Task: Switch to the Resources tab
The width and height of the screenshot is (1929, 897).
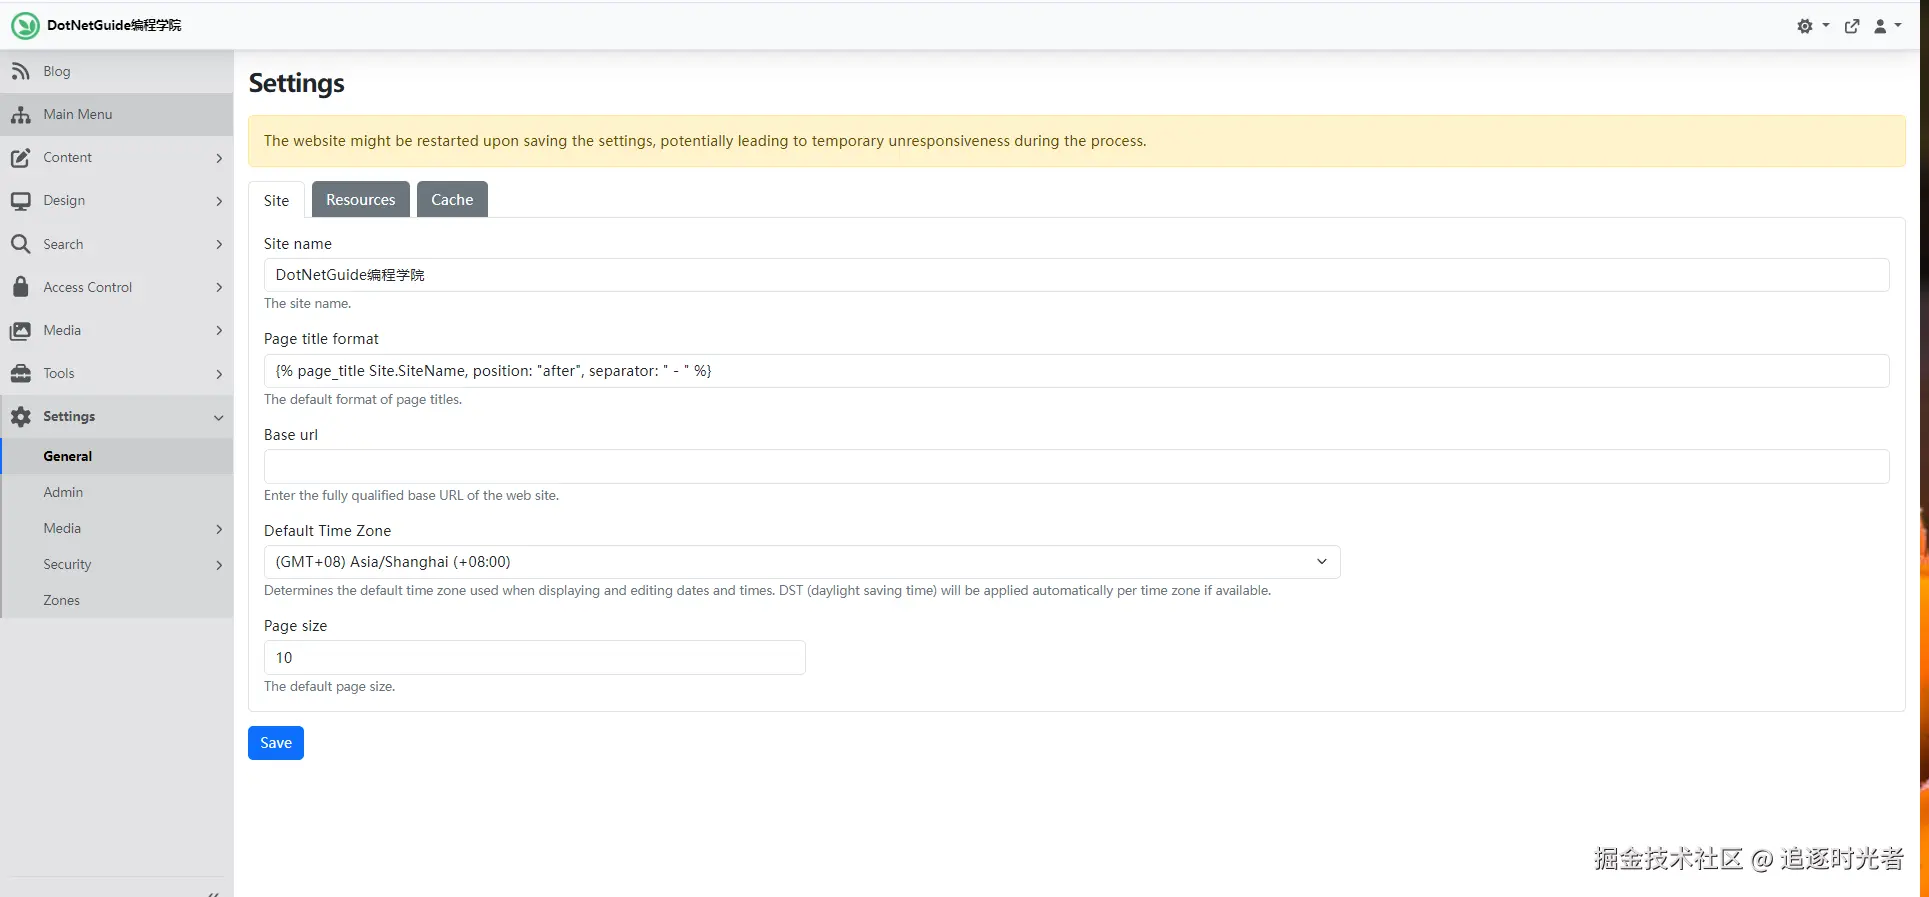Action: point(360,200)
